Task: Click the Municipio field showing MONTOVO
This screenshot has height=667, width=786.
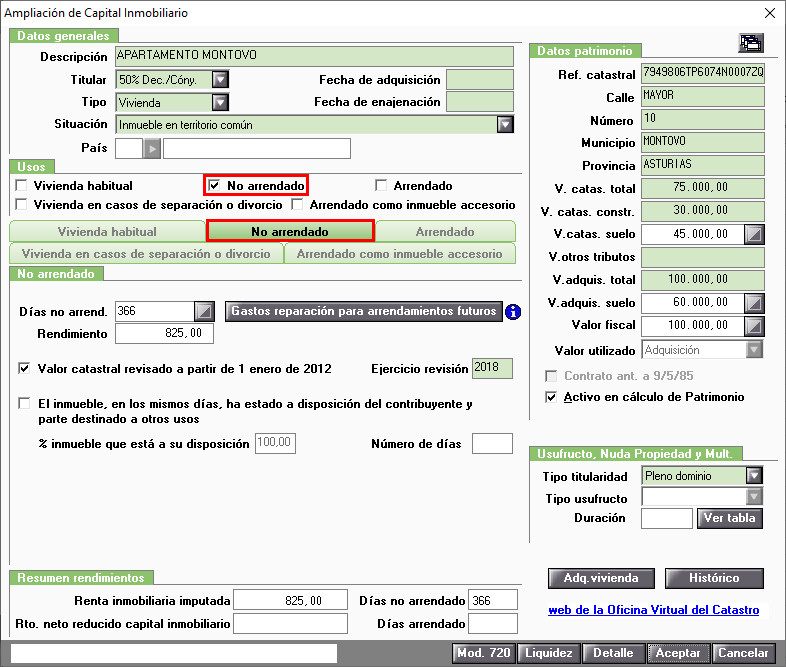Action: 703,142
